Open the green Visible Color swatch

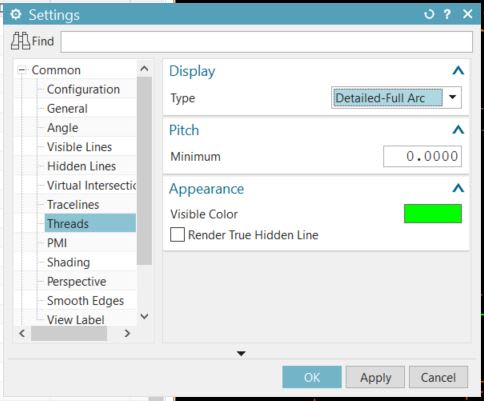point(433,214)
